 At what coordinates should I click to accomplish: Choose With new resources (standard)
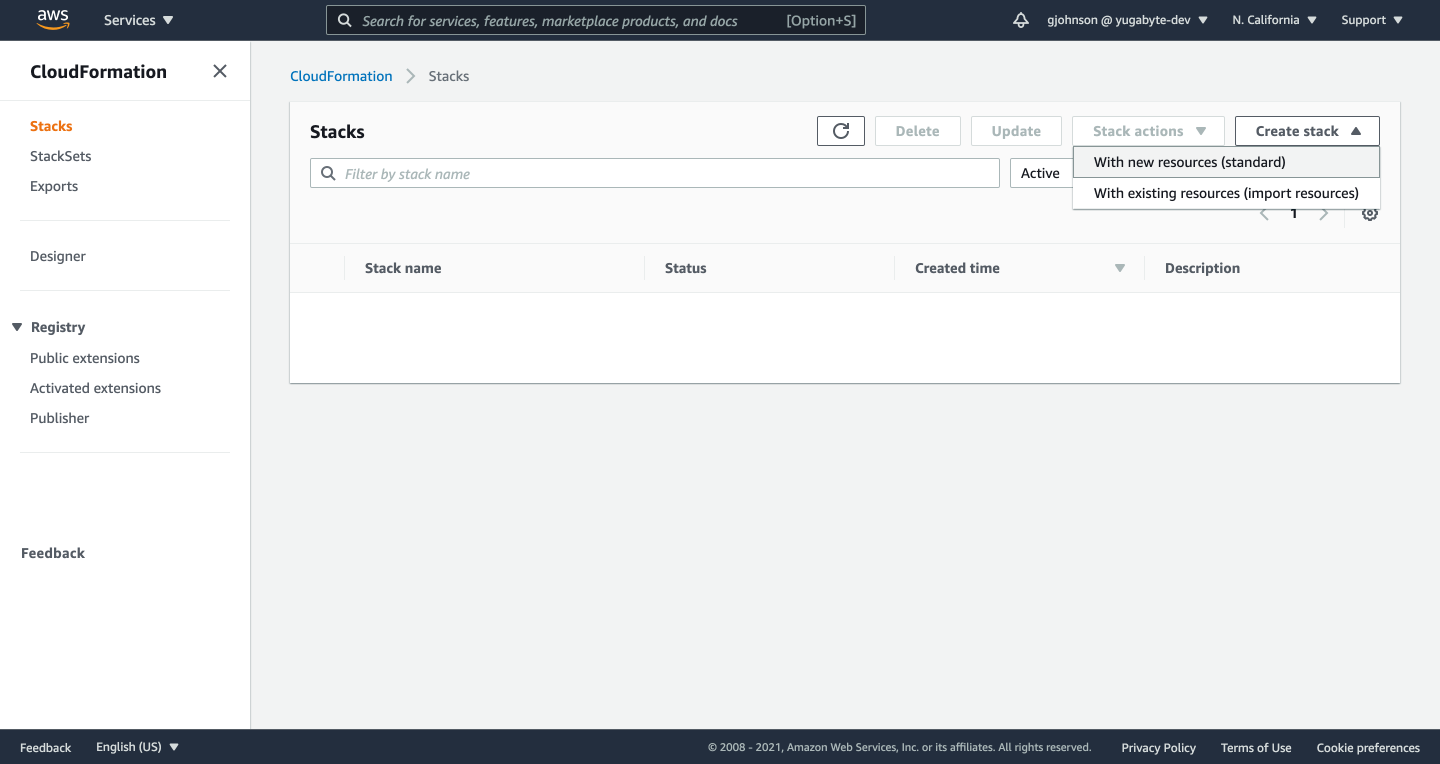[1188, 161]
